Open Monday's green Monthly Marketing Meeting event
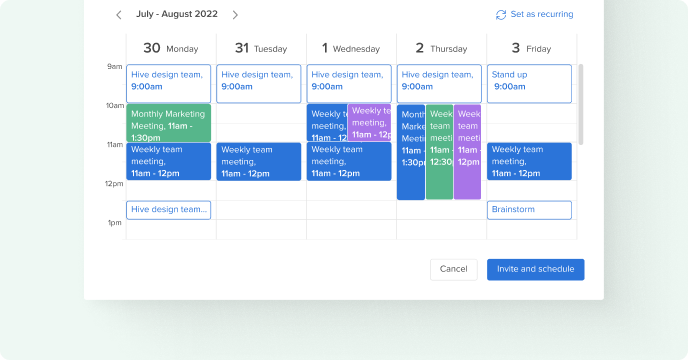This screenshot has width=688, height=360. [168, 123]
